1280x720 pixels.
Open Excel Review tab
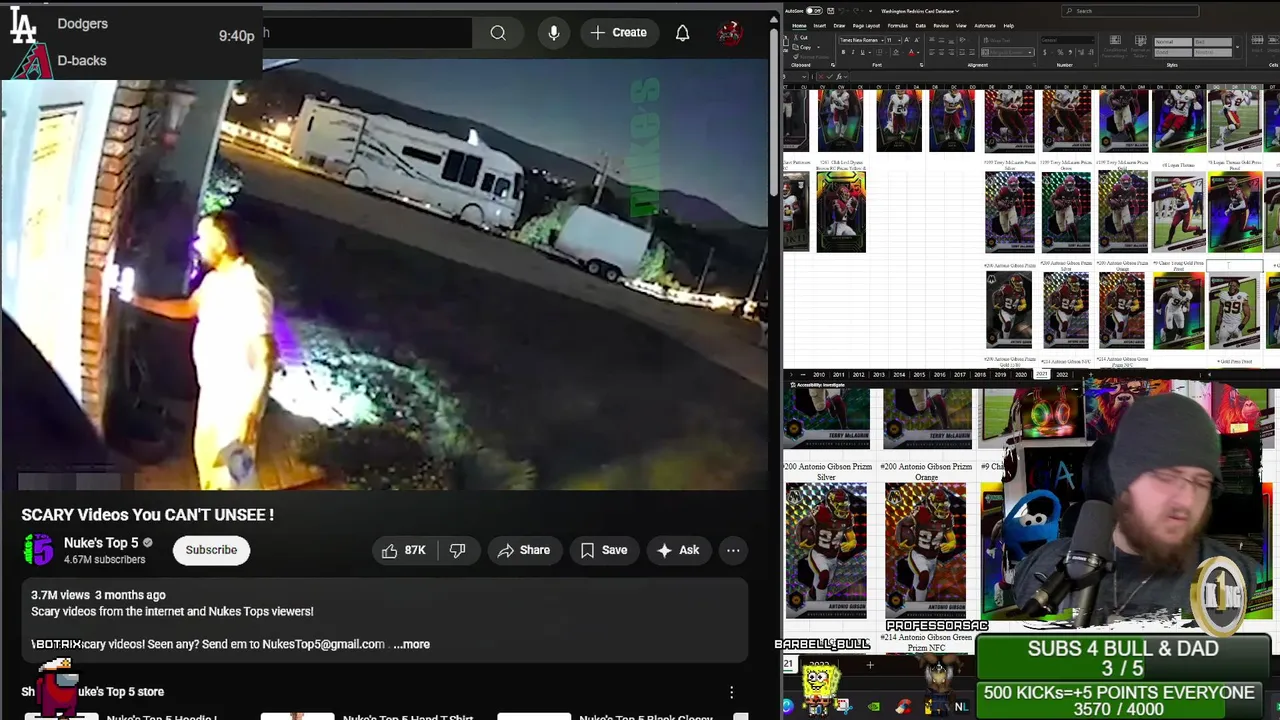click(x=941, y=26)
